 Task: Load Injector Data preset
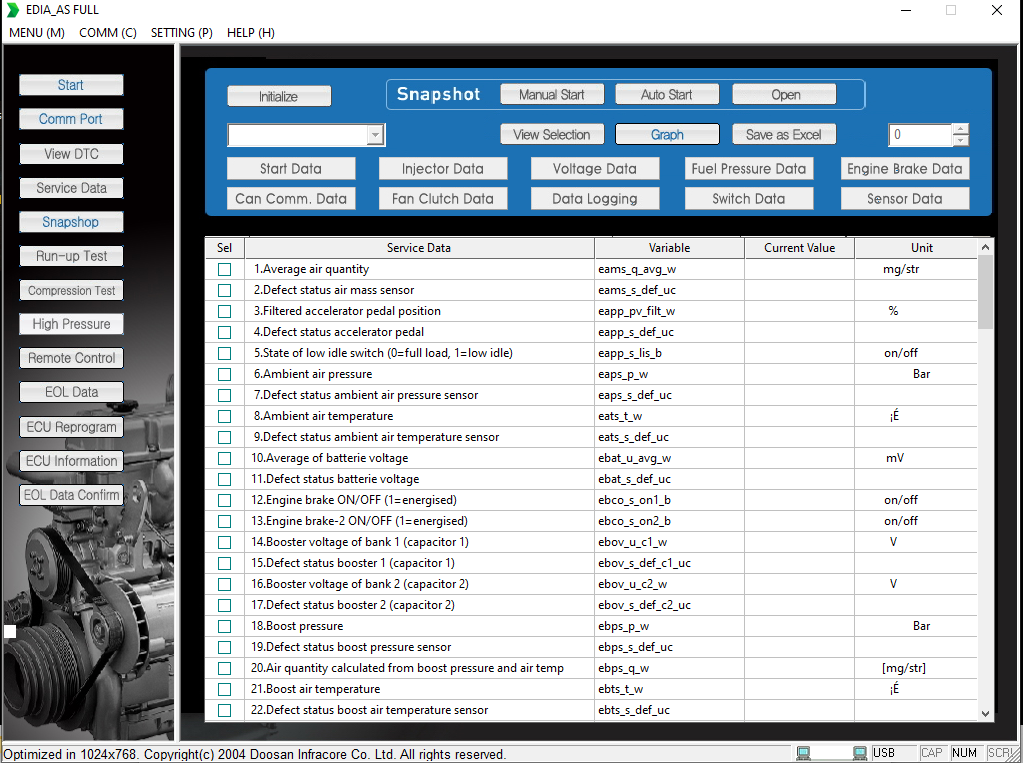pyautogui.click(x=443, y=168)
